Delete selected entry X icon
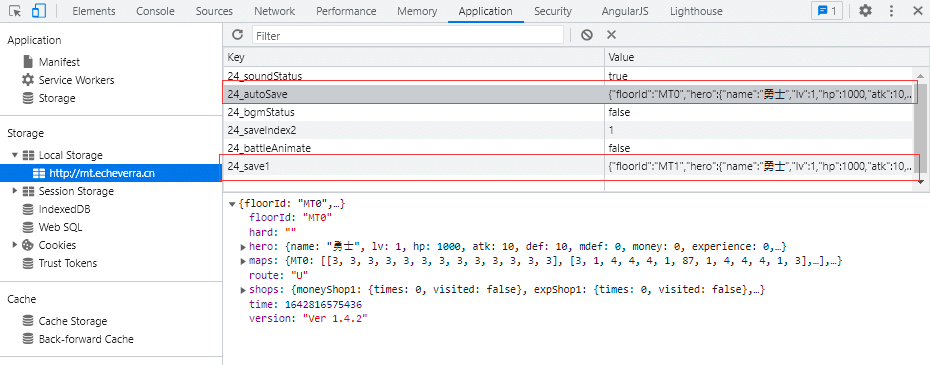 point(611,35)
